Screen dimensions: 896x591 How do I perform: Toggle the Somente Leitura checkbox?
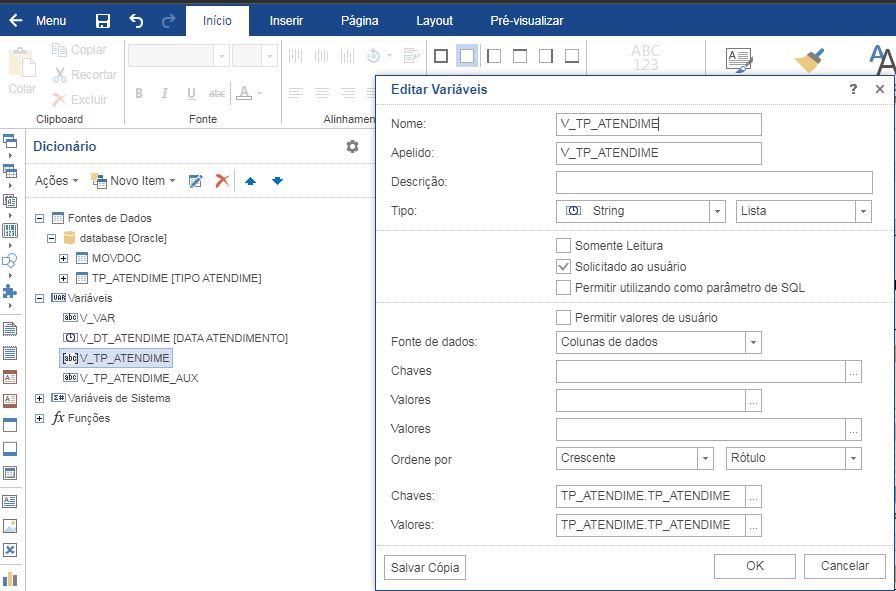[x=563, y=246]
